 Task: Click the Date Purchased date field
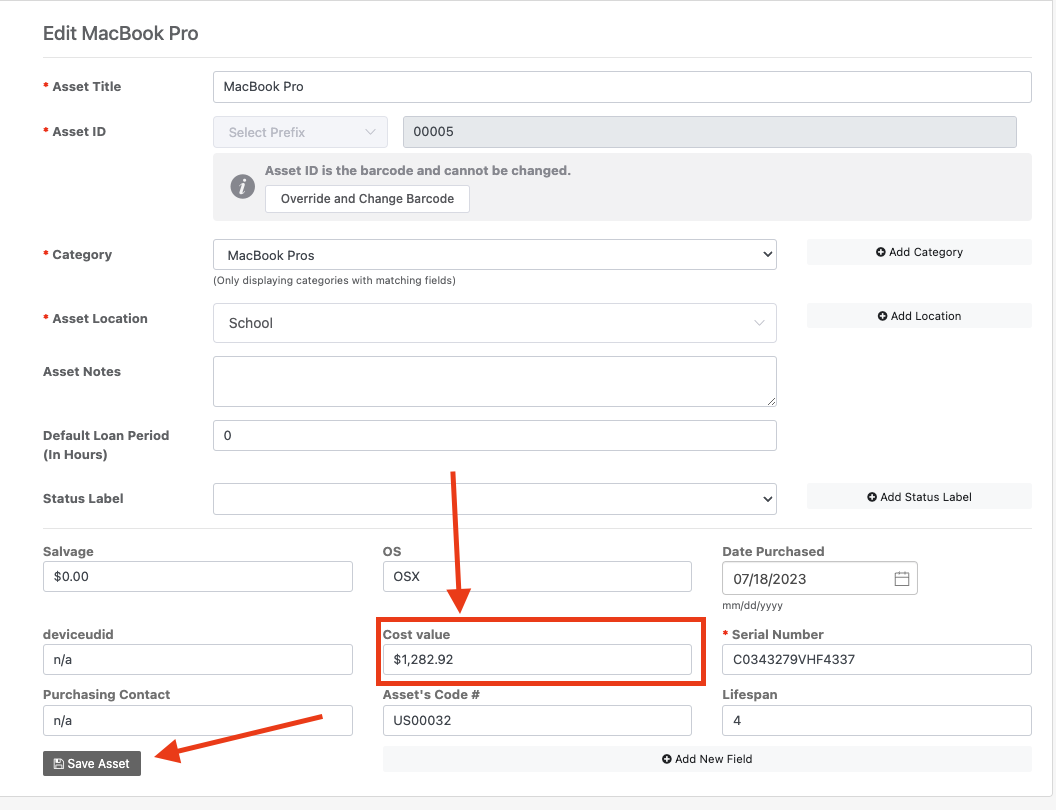point(820,578)
